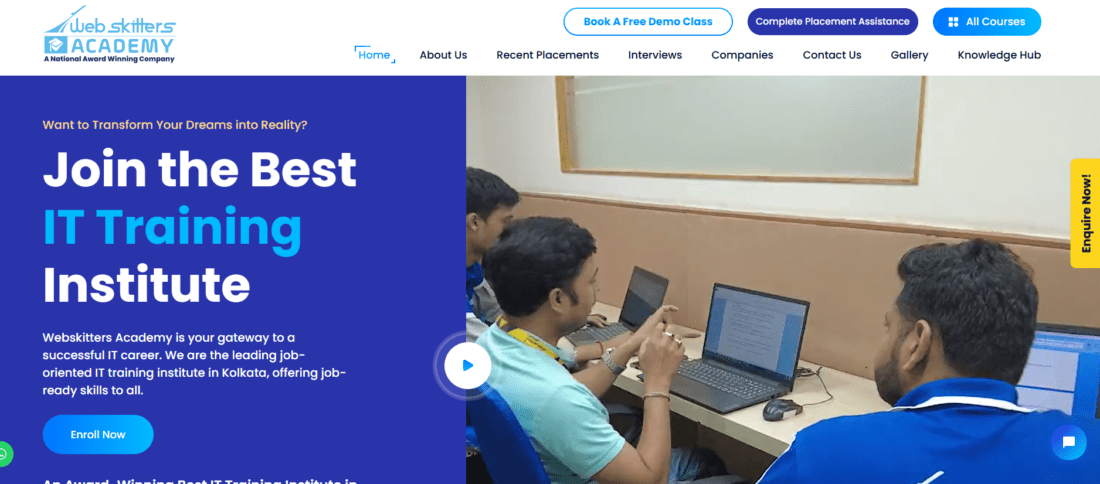The image size is (1100, 484).
Task: Open the Companies menu item
Action: pyautogui.click(x=742, y=55)
